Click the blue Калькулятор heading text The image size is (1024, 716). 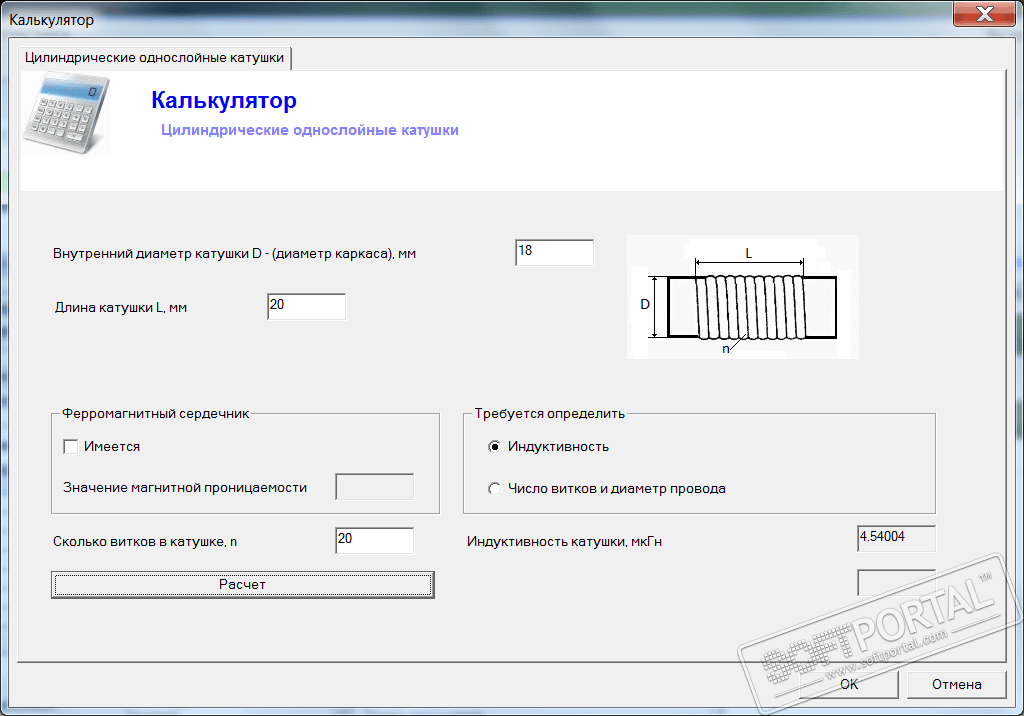point(224,100)
